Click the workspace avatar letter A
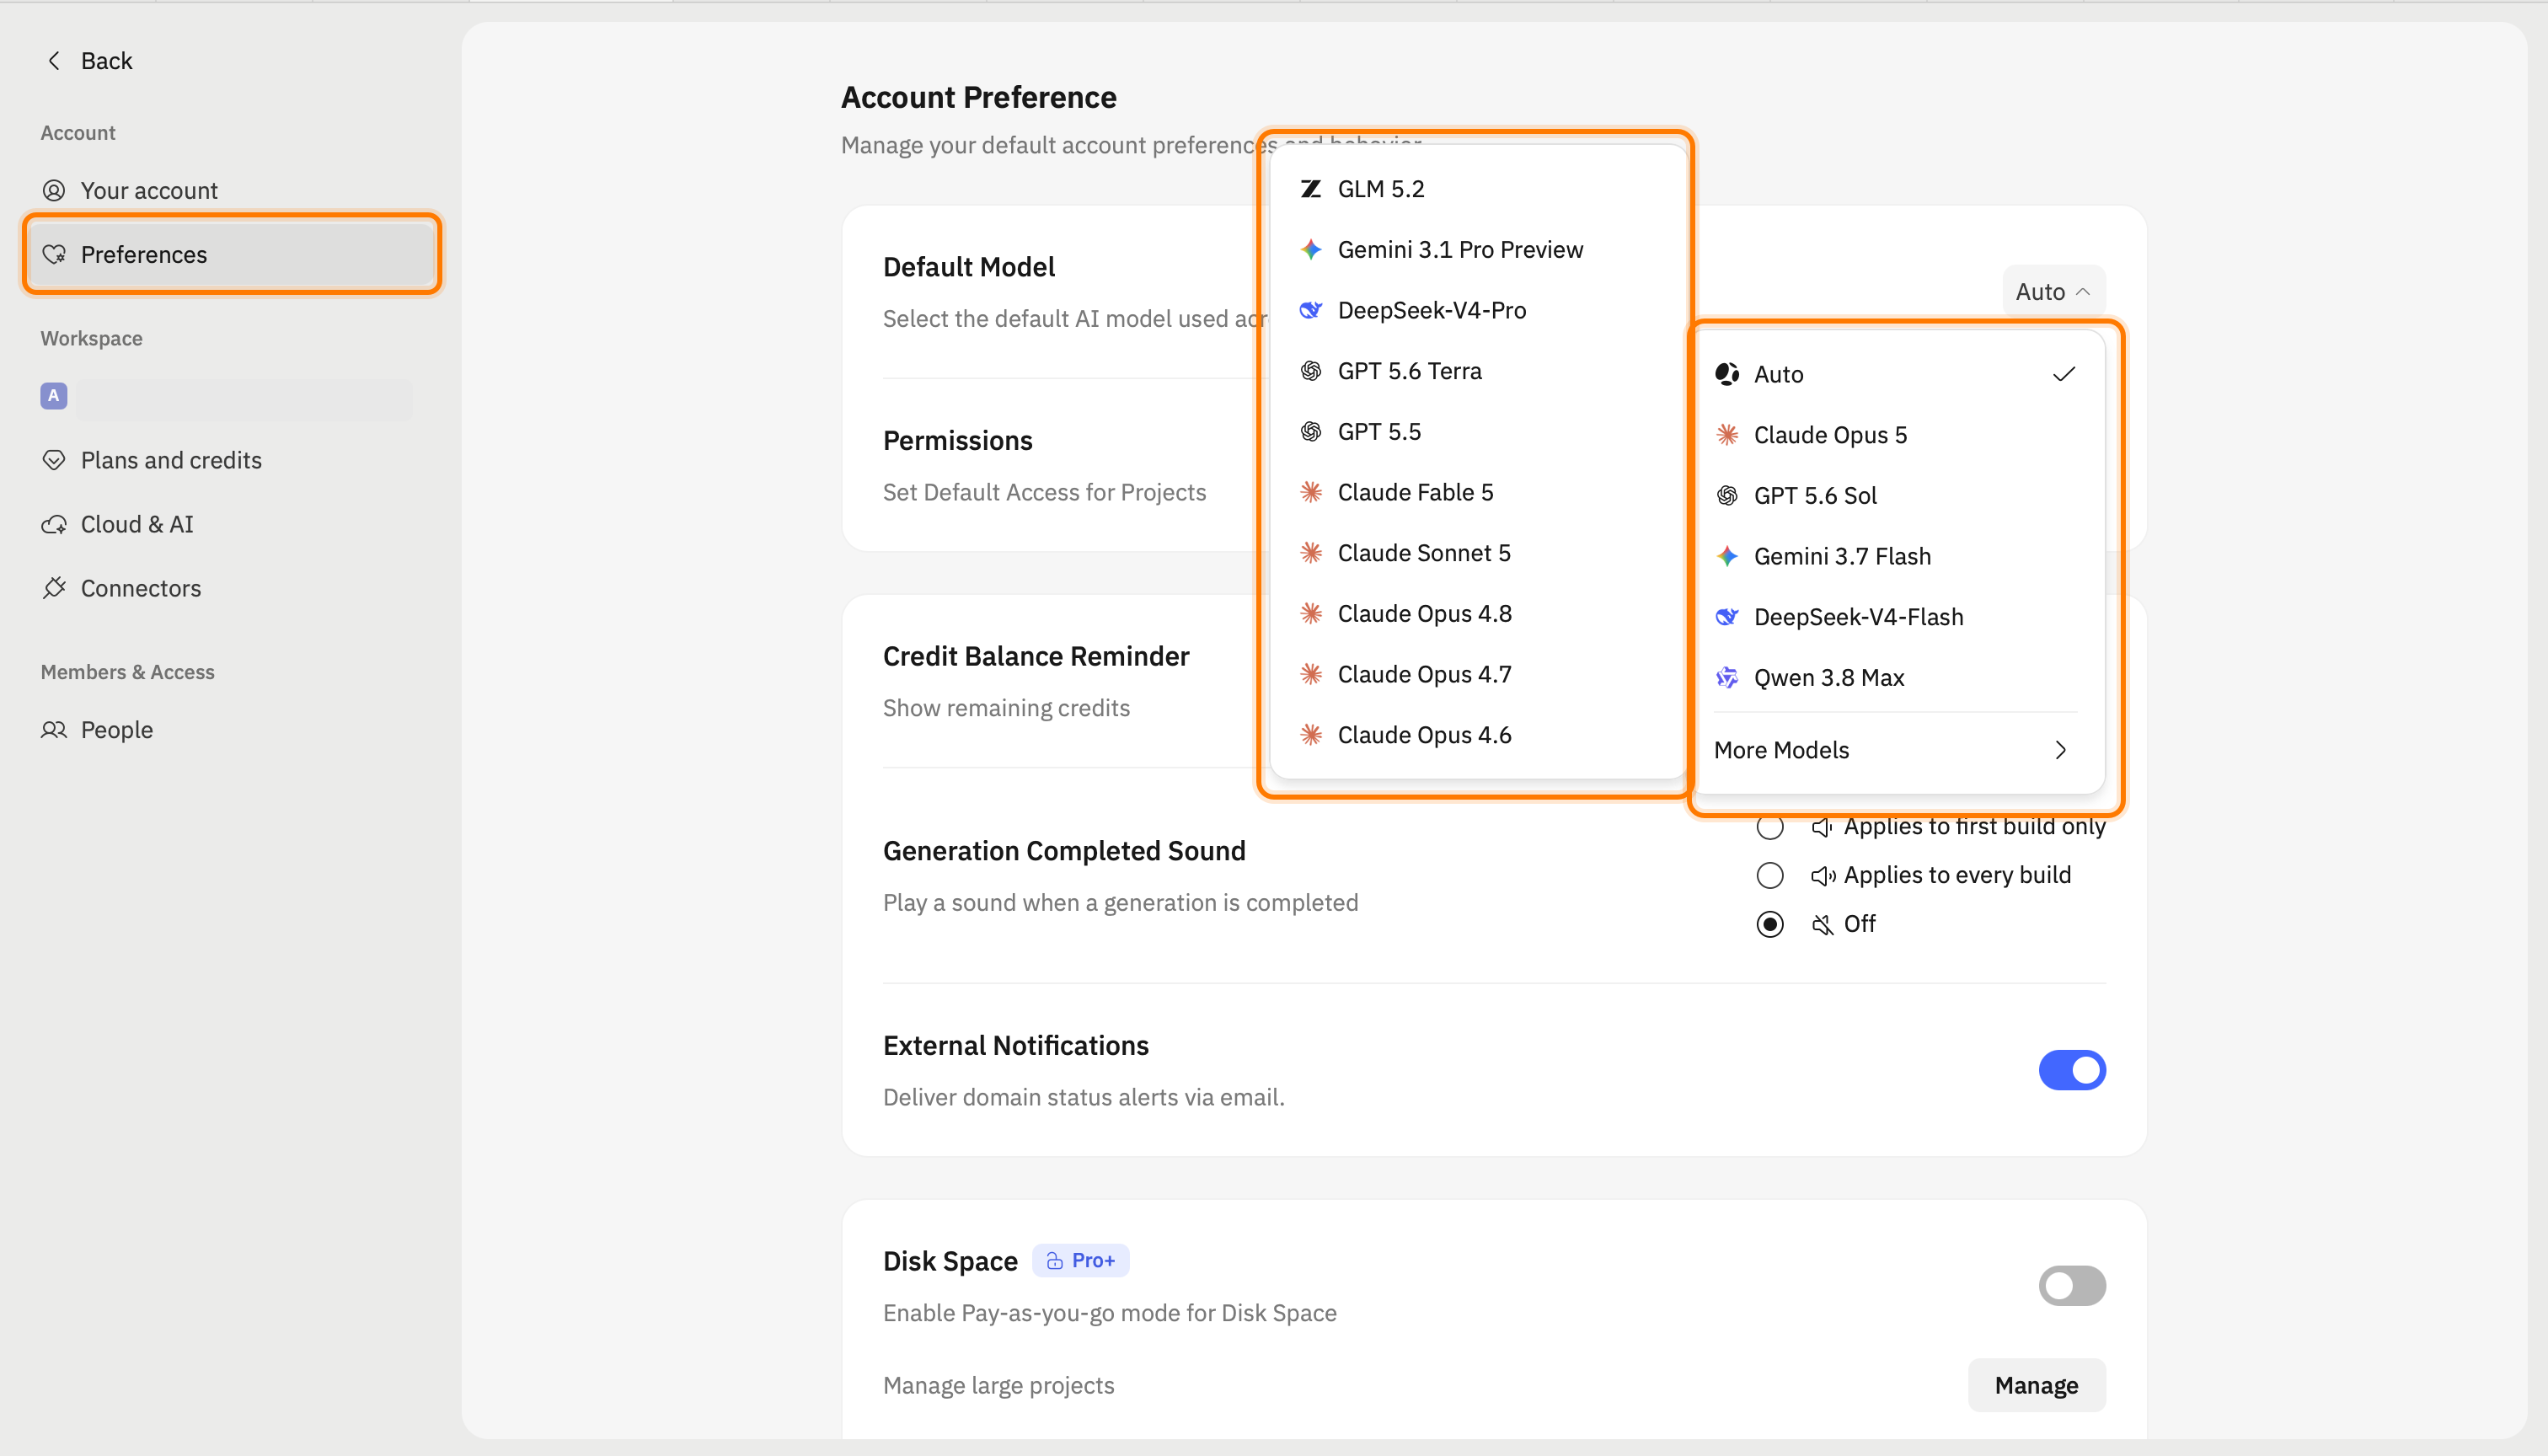 (54, 396)
